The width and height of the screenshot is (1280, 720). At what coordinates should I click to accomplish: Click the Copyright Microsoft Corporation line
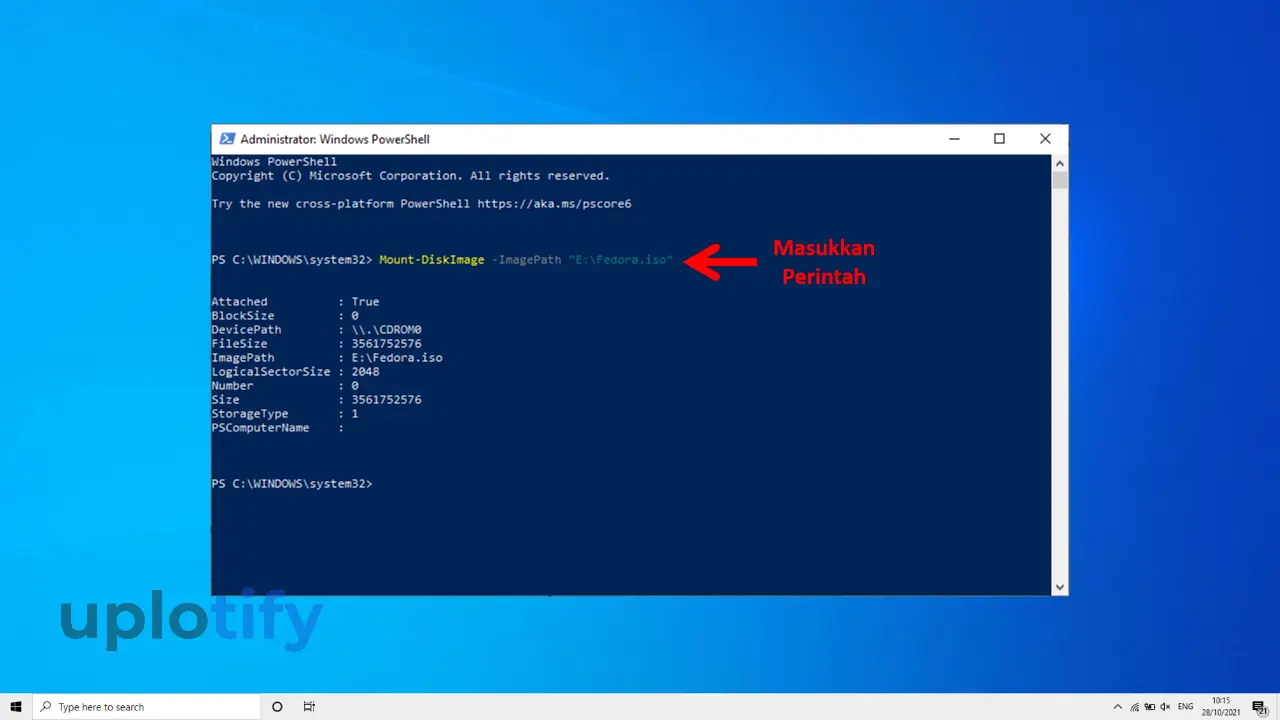410,176
